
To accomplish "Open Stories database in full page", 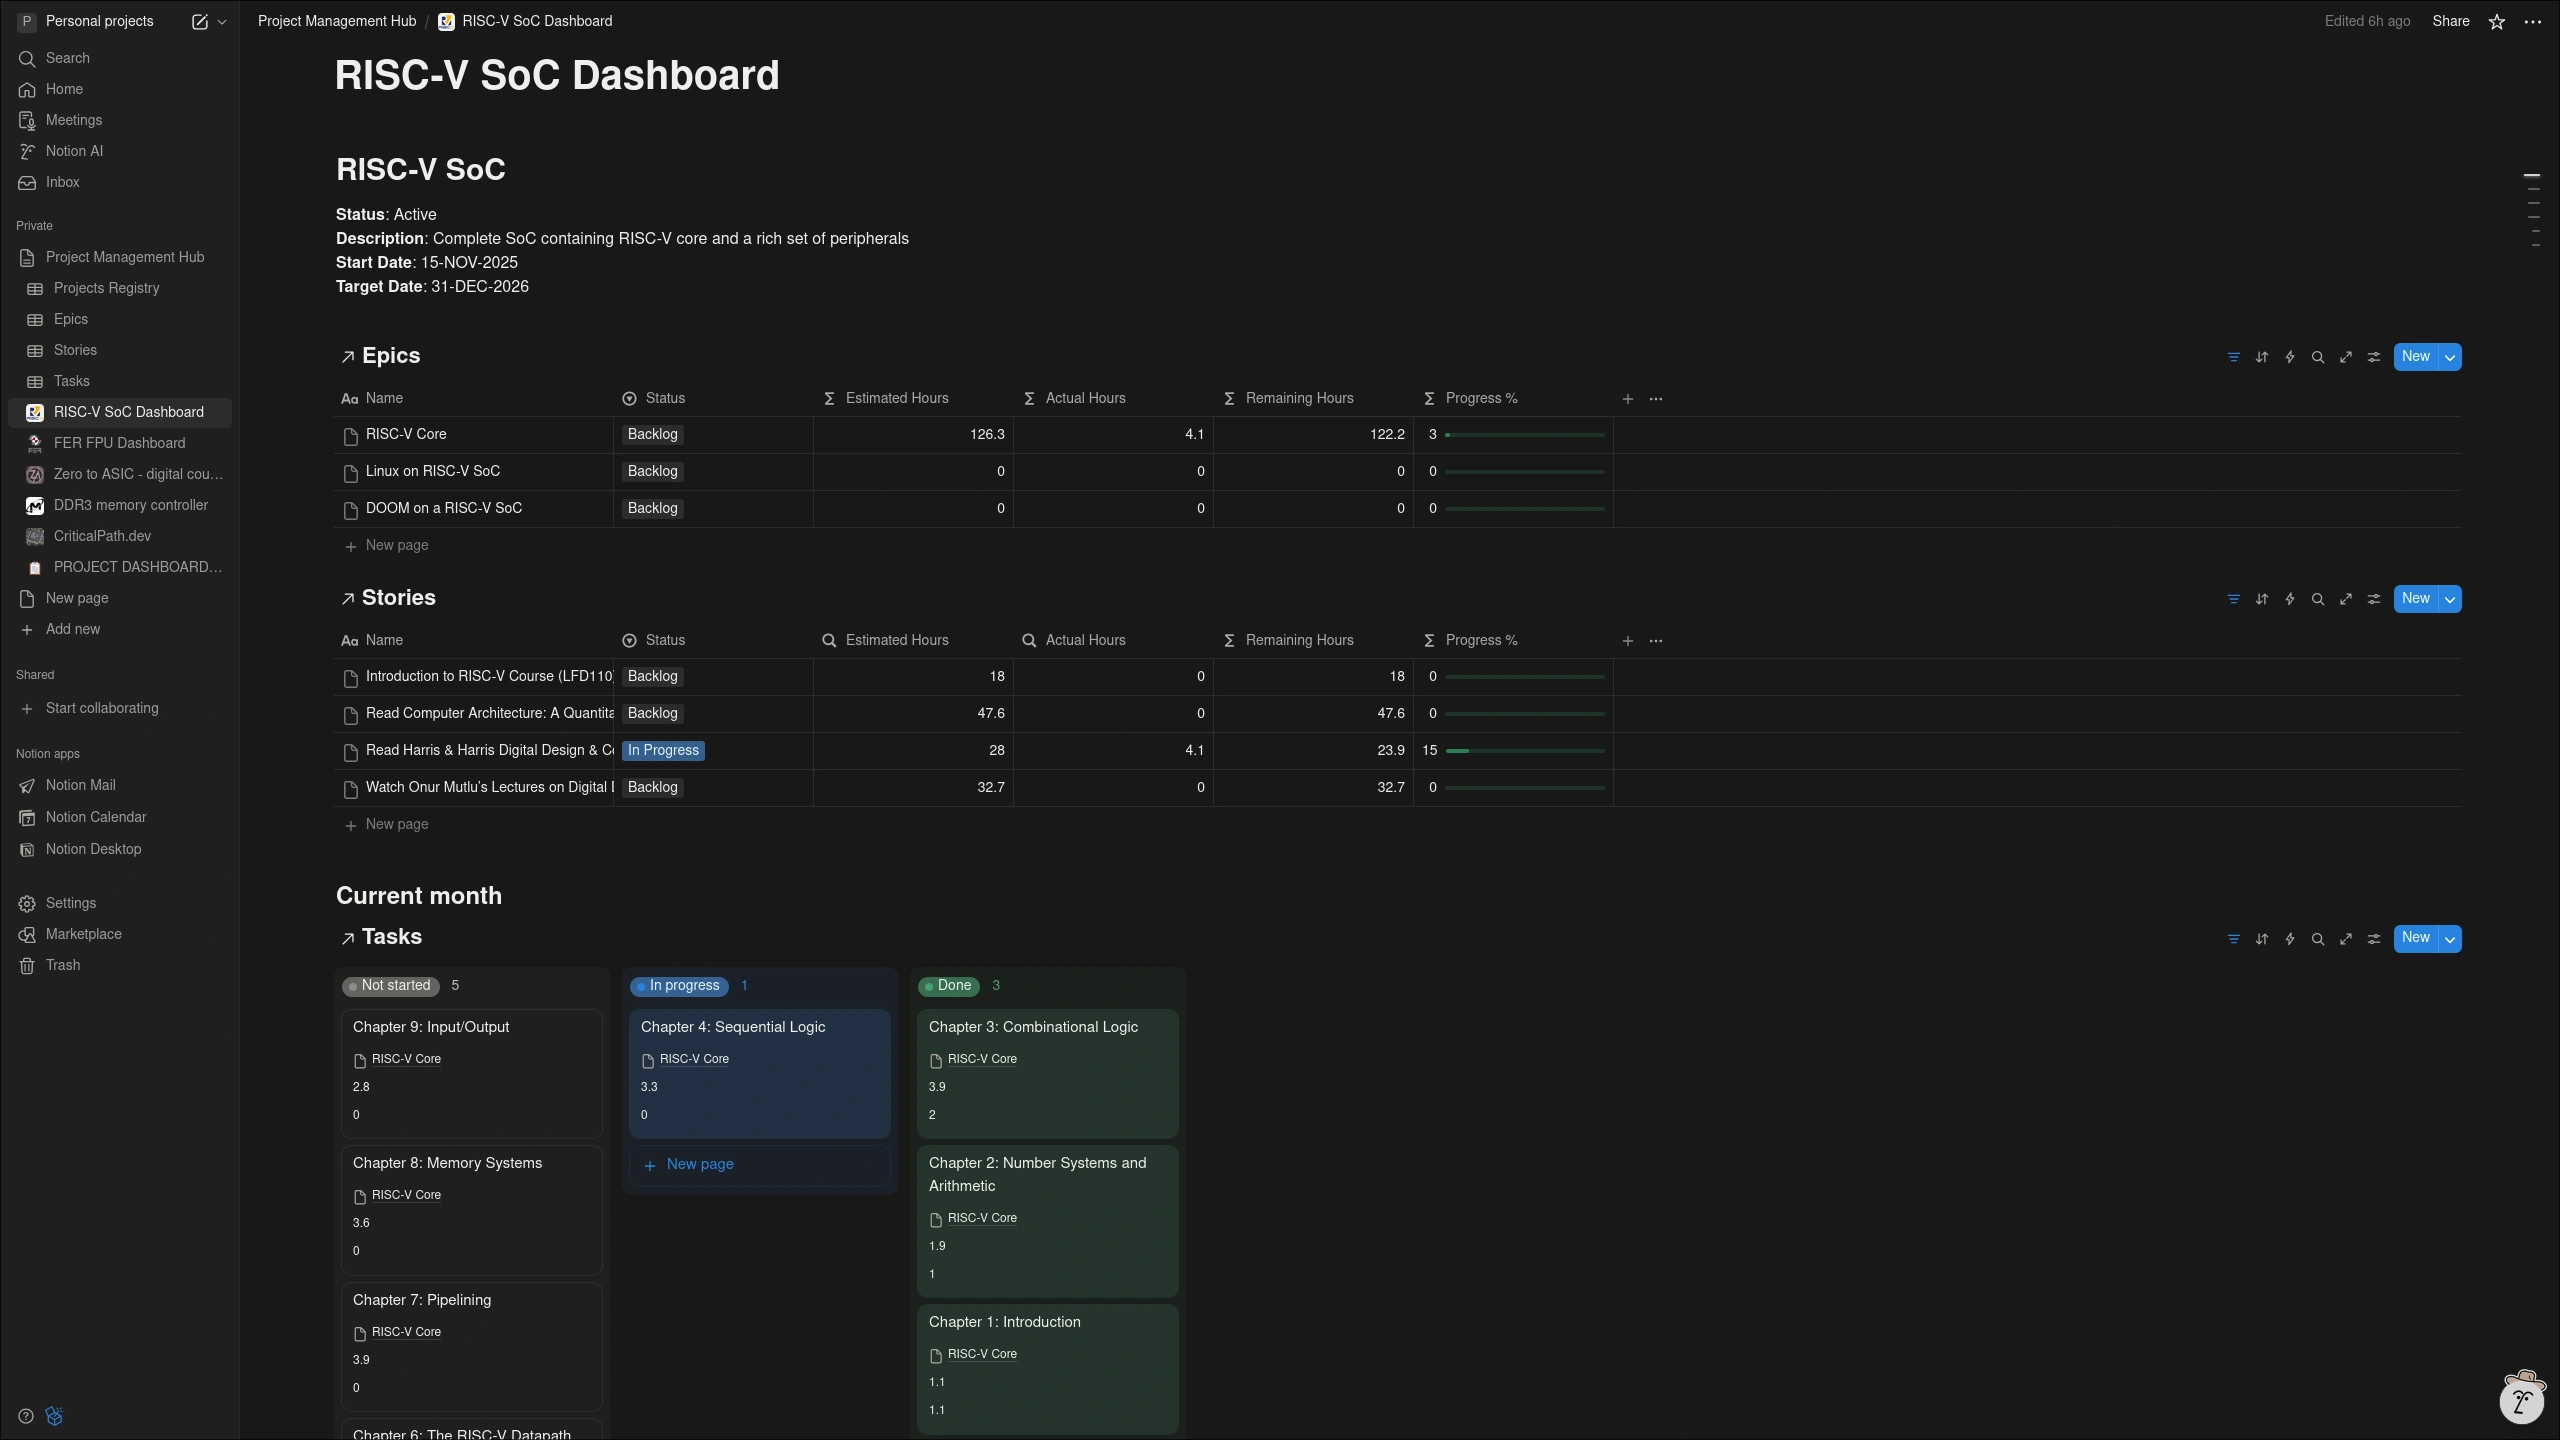I will click(x=2345, y=599).
